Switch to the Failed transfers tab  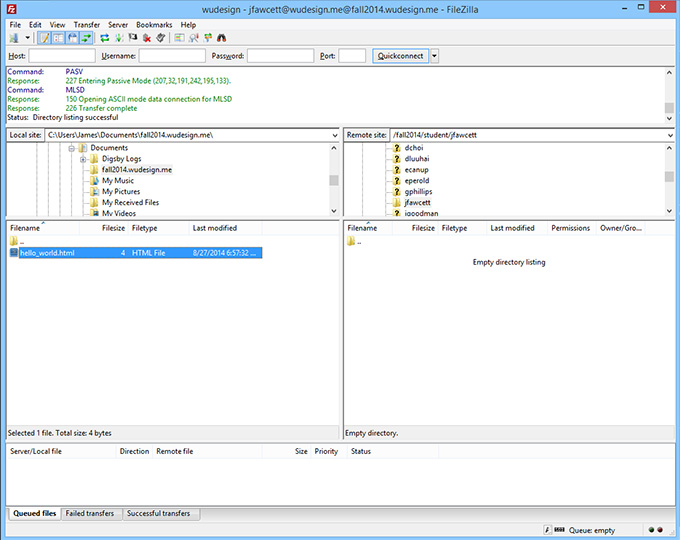click(90, 514)
